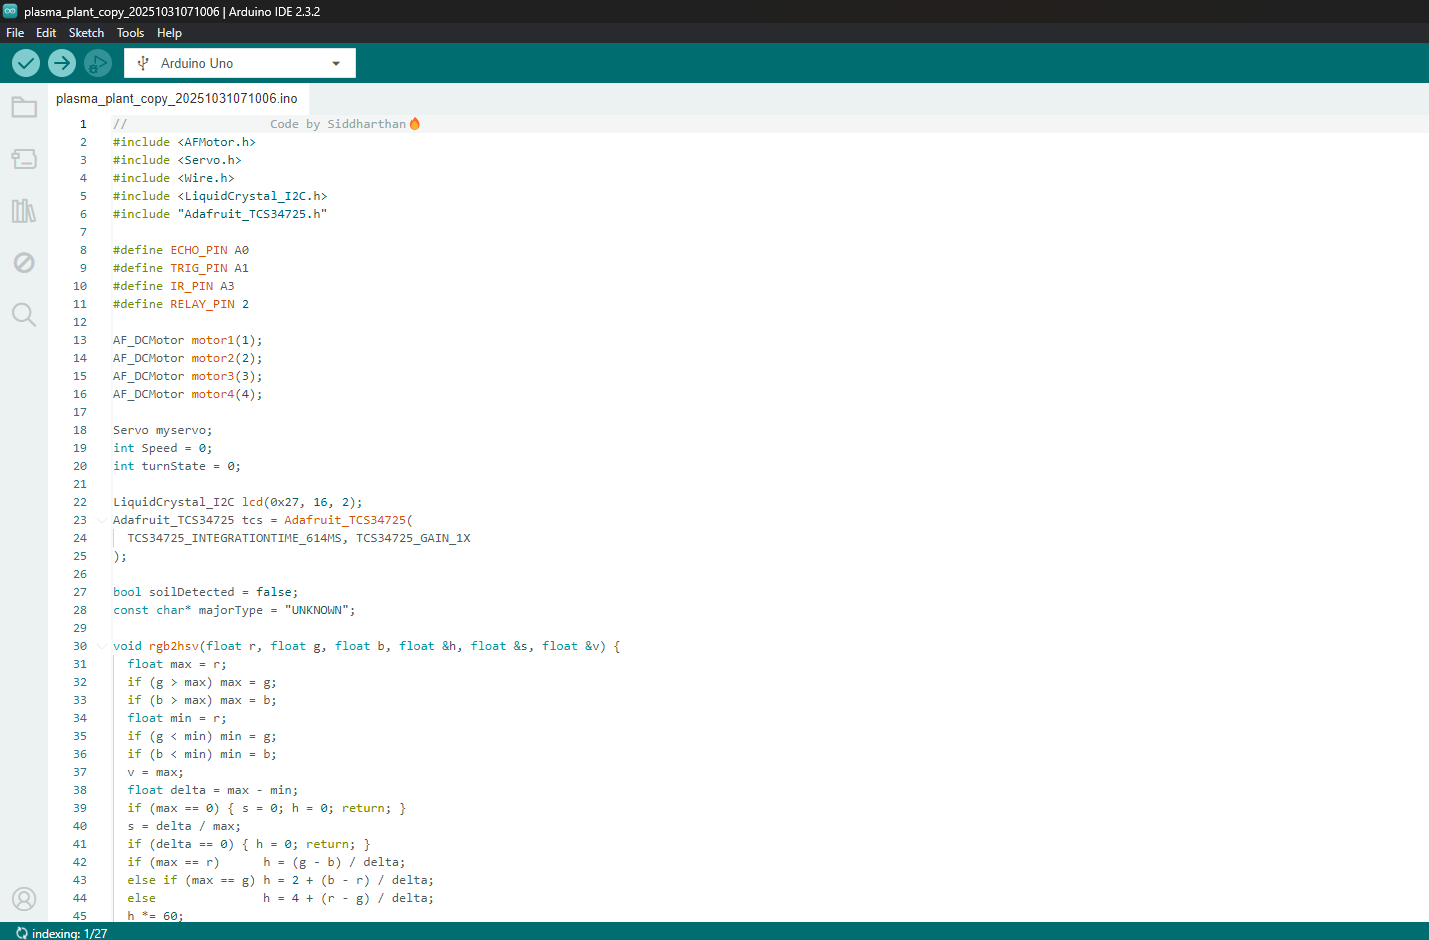
Task: Collapse the Adafruit_TCS34725 tcs declaration fold
Action: click(102, 520)
